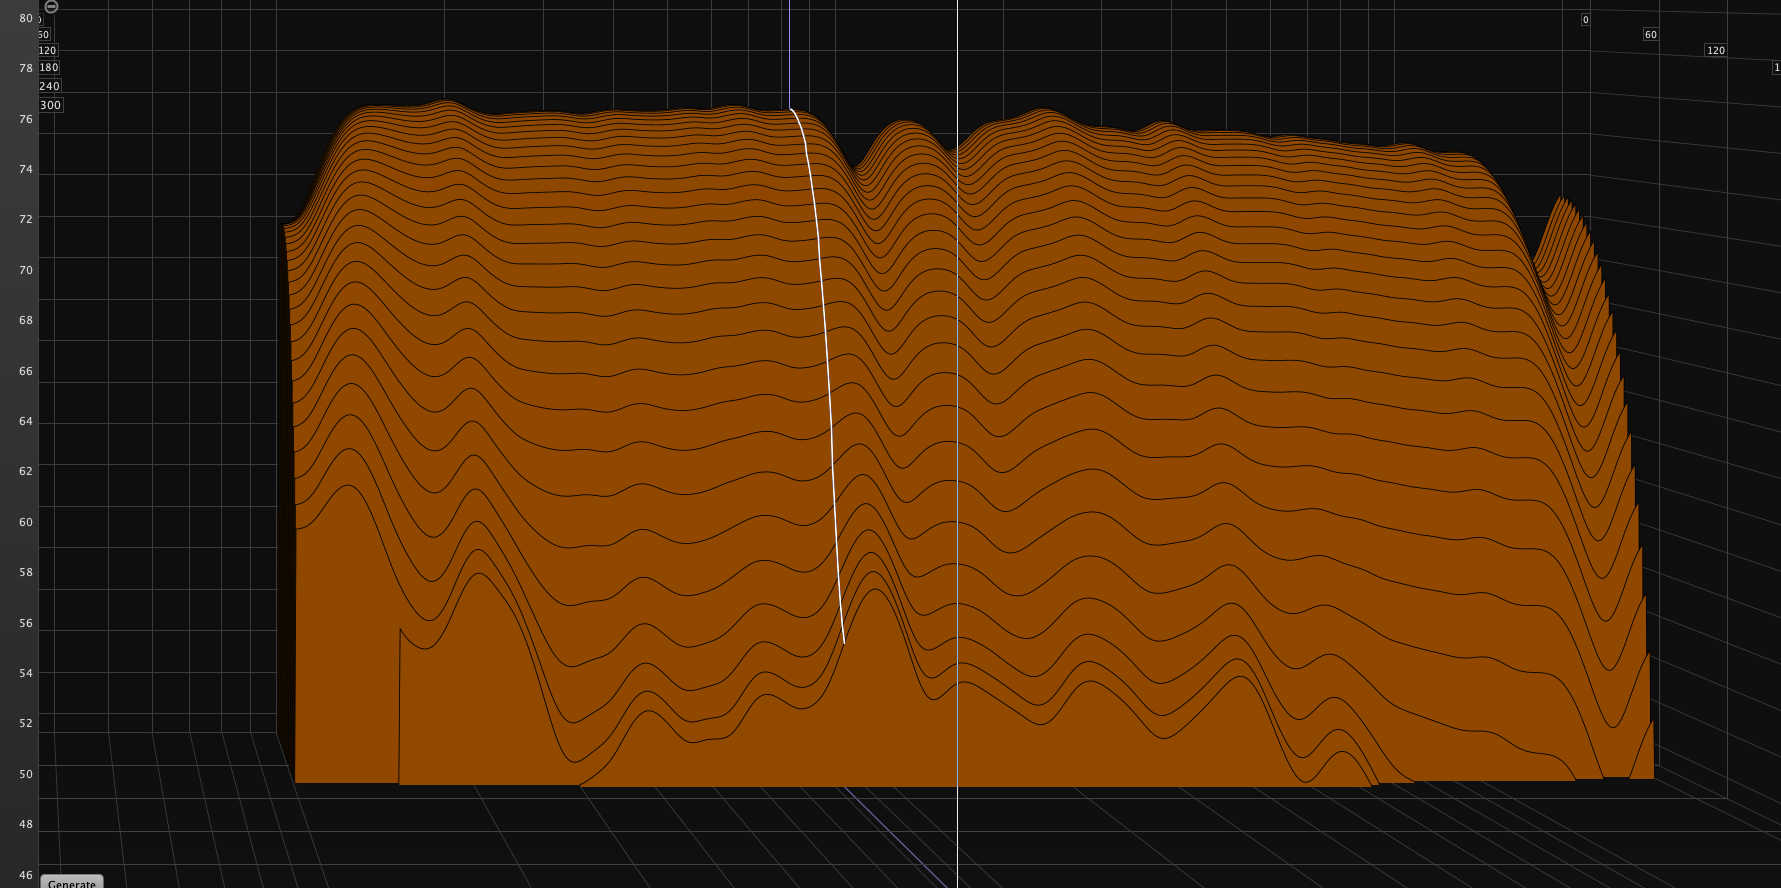The height and width of the screenshot is (888, 1781).
Task: Click the 76 dB vertical axis label
Action: point(26,119)
